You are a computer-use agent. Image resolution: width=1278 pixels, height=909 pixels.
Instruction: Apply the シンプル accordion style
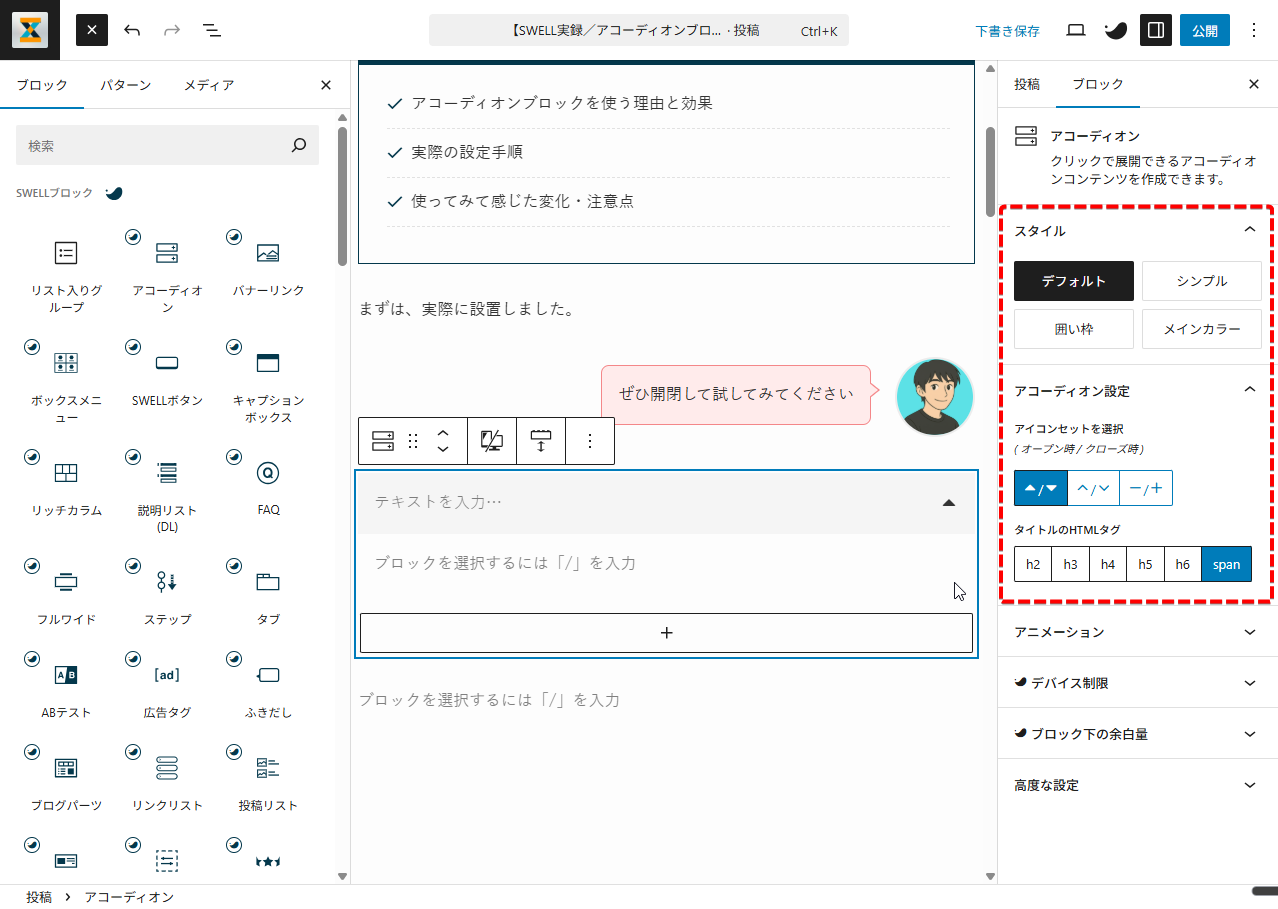click(x=1202, y=281)
